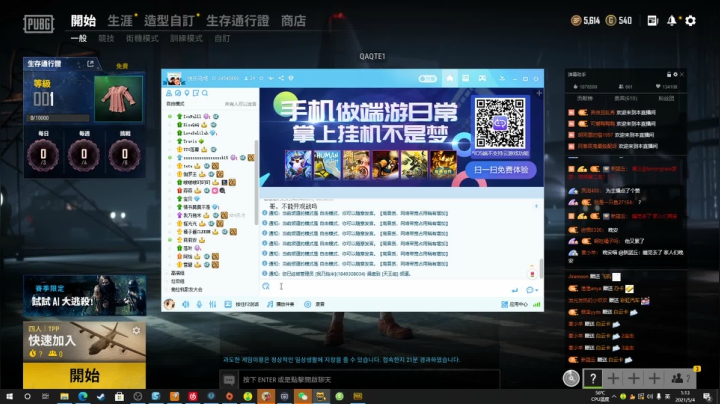Click the PUBG chat input field
Image resolution: width=720 pixels, height=404 pixels.
pos(367,380)
